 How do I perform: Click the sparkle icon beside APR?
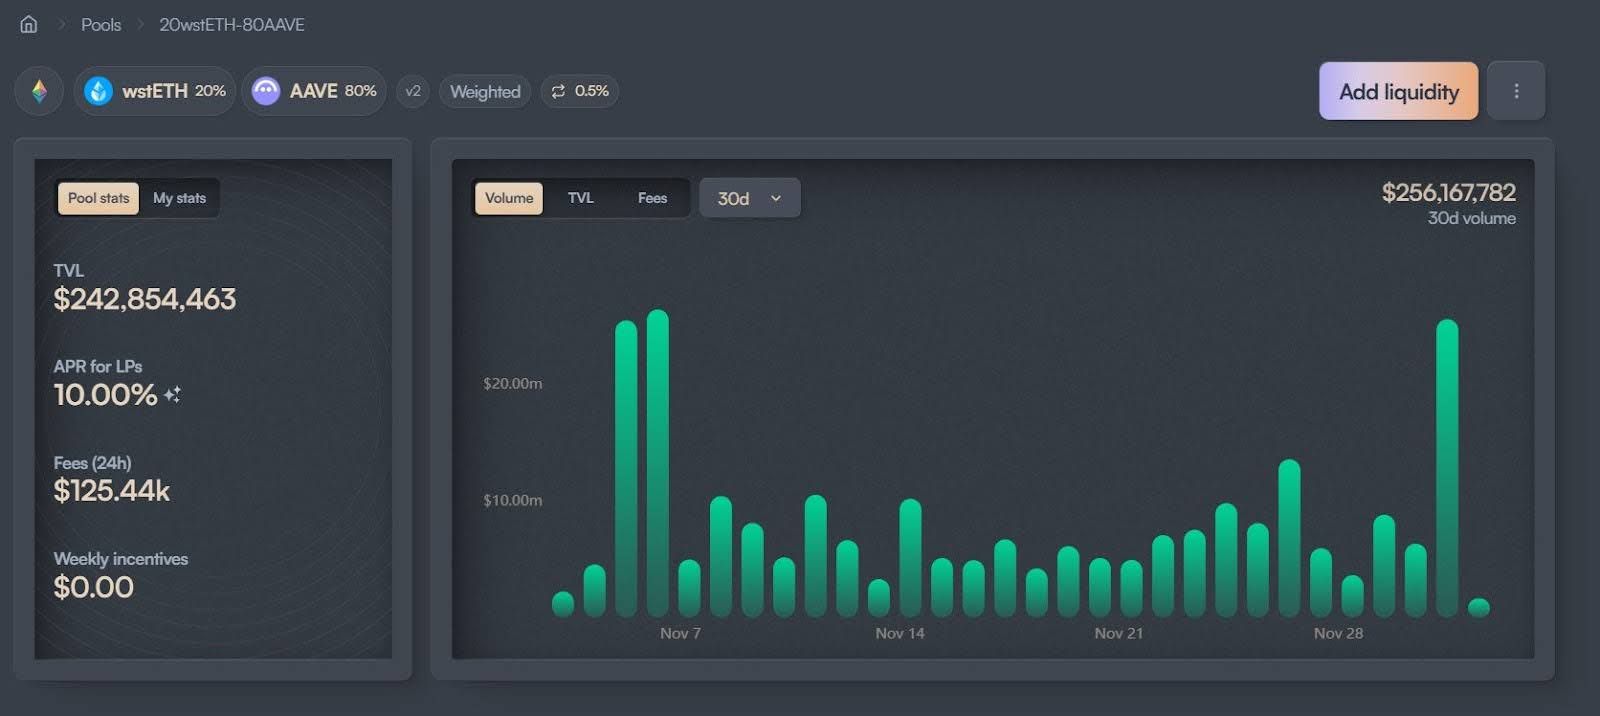pos(173,395)
